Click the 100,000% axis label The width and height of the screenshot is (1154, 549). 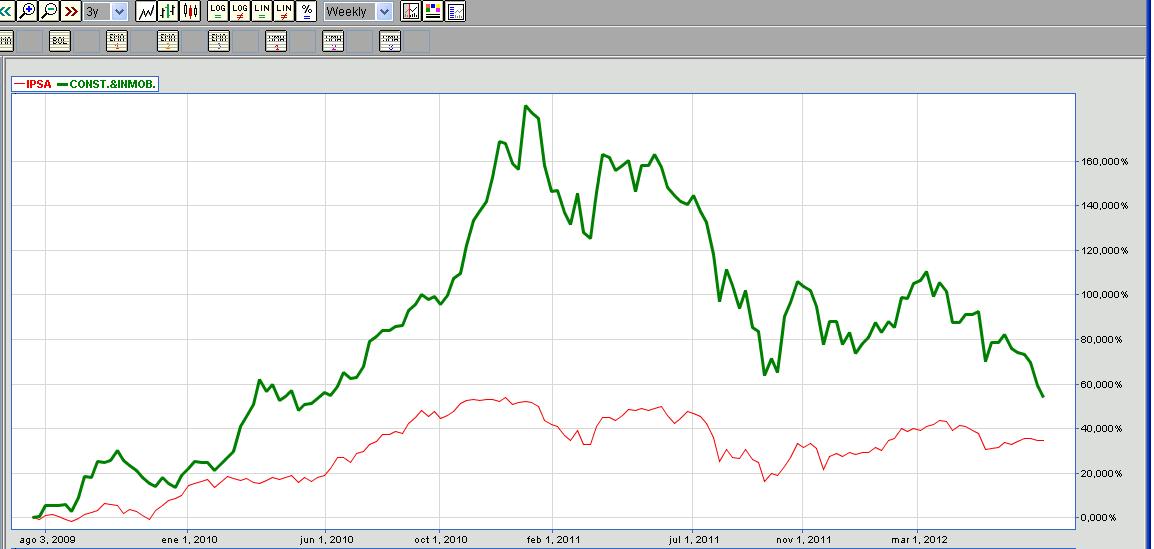(1104, 295)
